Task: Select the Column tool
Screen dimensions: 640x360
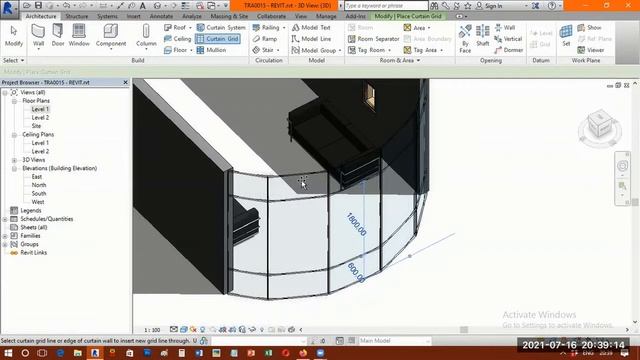Action: tap(146, 36)
